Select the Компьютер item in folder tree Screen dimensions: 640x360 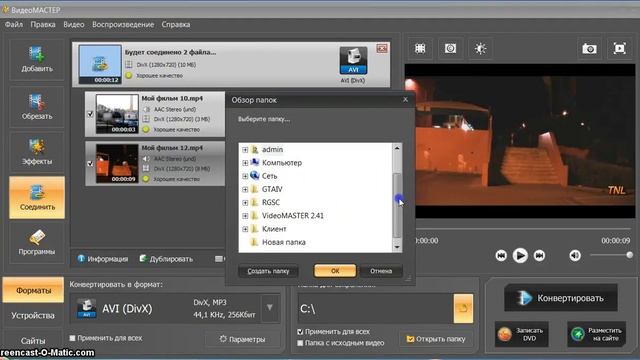click(x=282, y=162)
